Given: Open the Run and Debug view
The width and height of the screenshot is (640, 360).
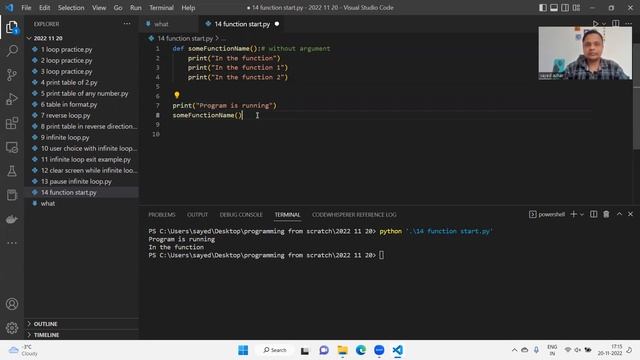Looking at the screenshot, I should (x=12, y=99).
